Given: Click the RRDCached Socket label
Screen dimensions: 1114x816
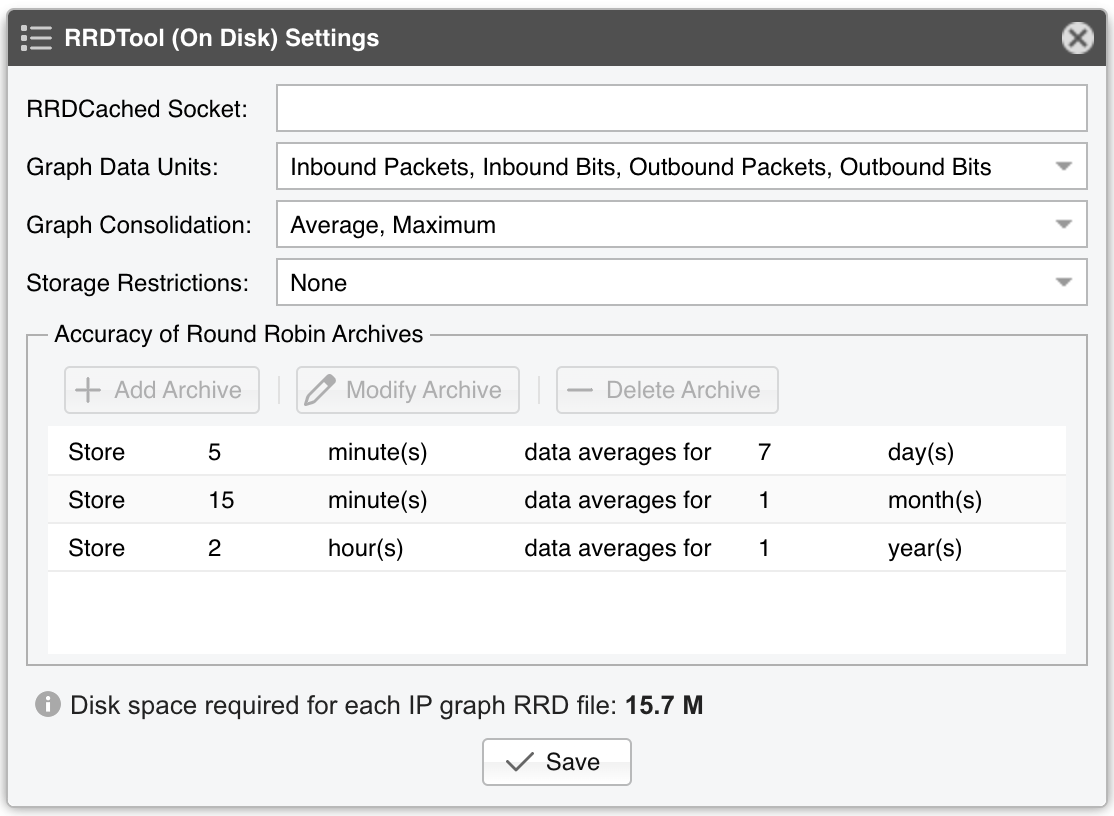Looking at the screenshot, I should click(137, 109).
